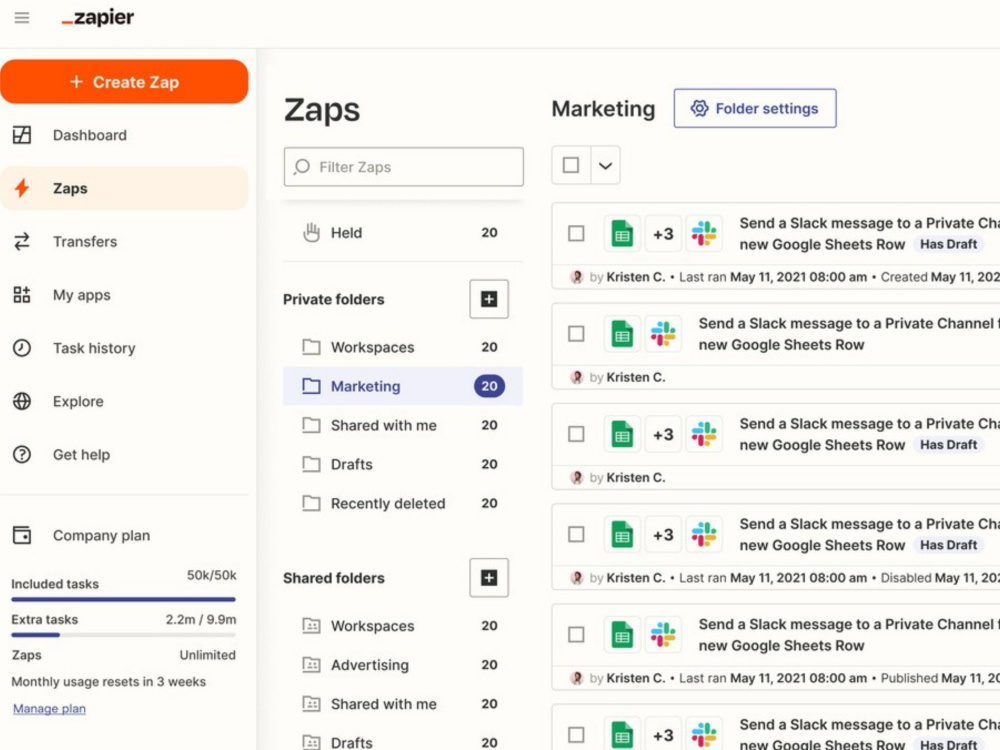Click the Get help question mark icon
Image resolution: width=1000 pixels, height=750 pixels.
click(22, 455)
